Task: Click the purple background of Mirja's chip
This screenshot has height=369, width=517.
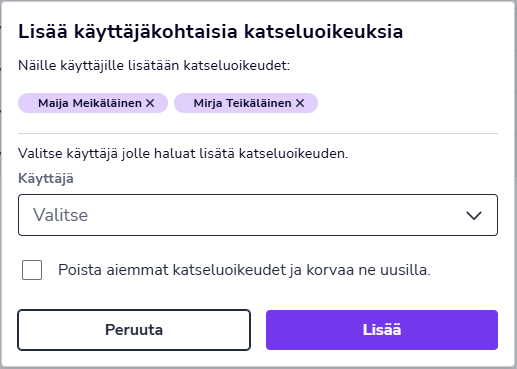Action: pyautogui.click(x=184, y=103)
